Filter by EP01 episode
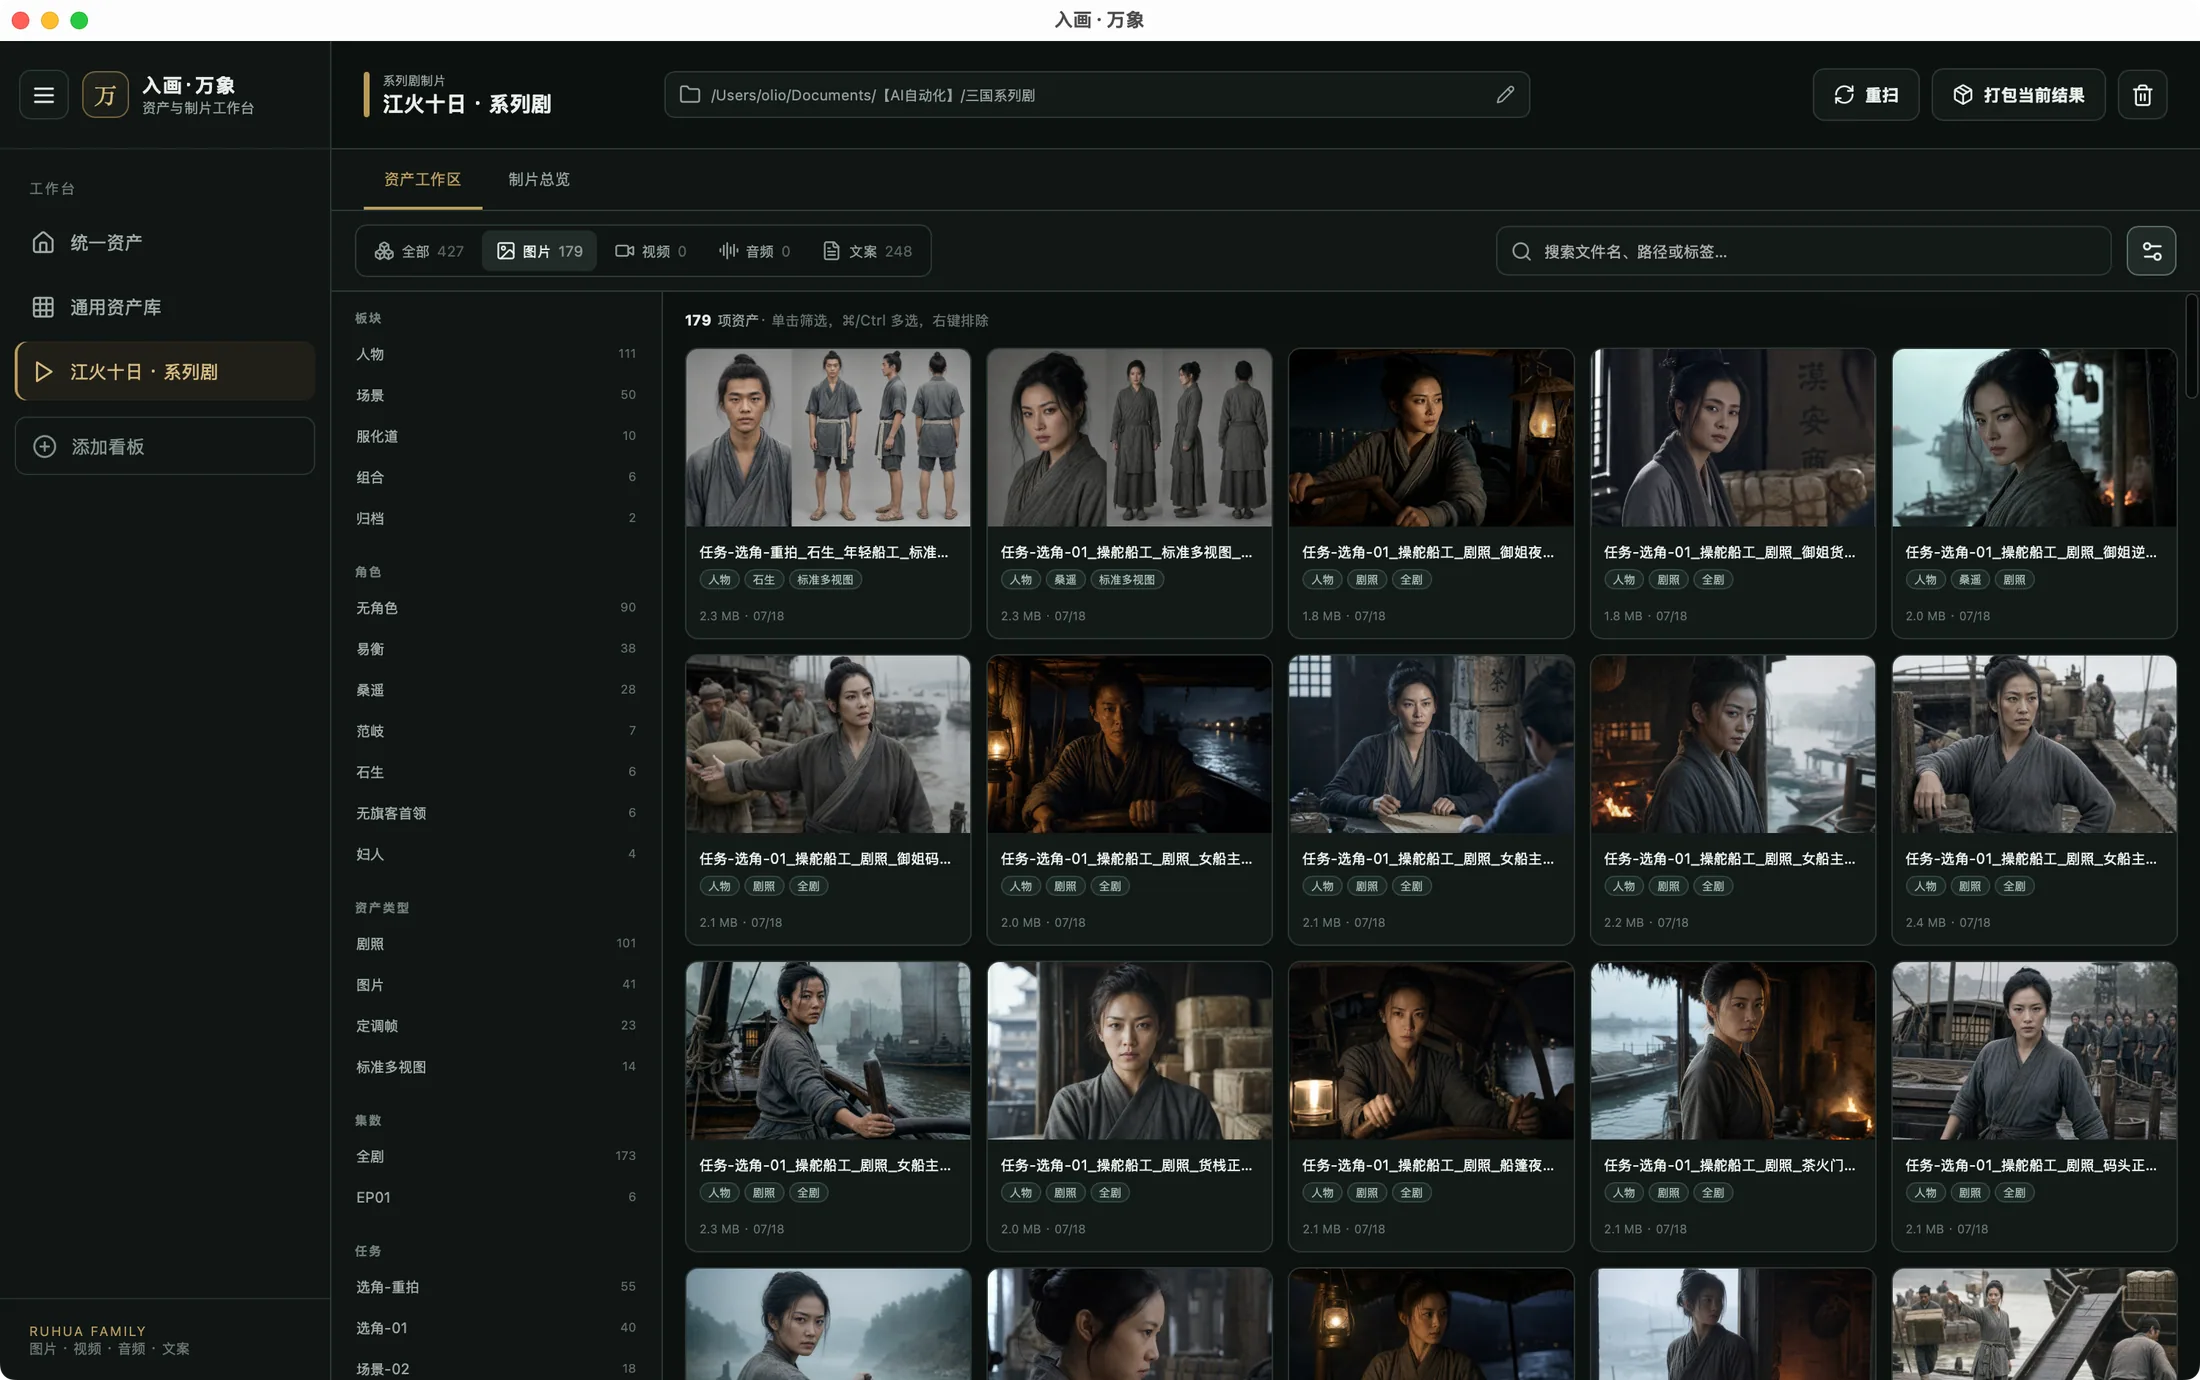Viewport: 2200px width, 1380px height. [x=496, y=1197]
